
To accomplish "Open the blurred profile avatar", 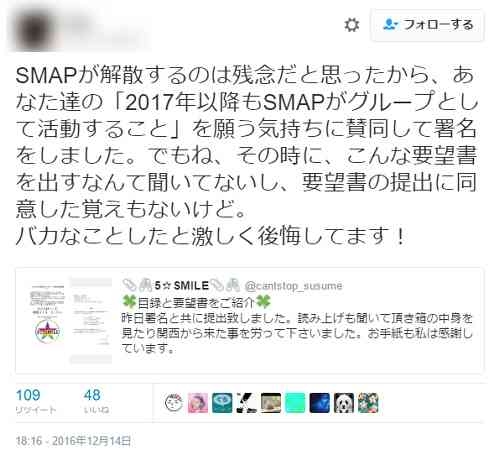I will coord(35,29).
